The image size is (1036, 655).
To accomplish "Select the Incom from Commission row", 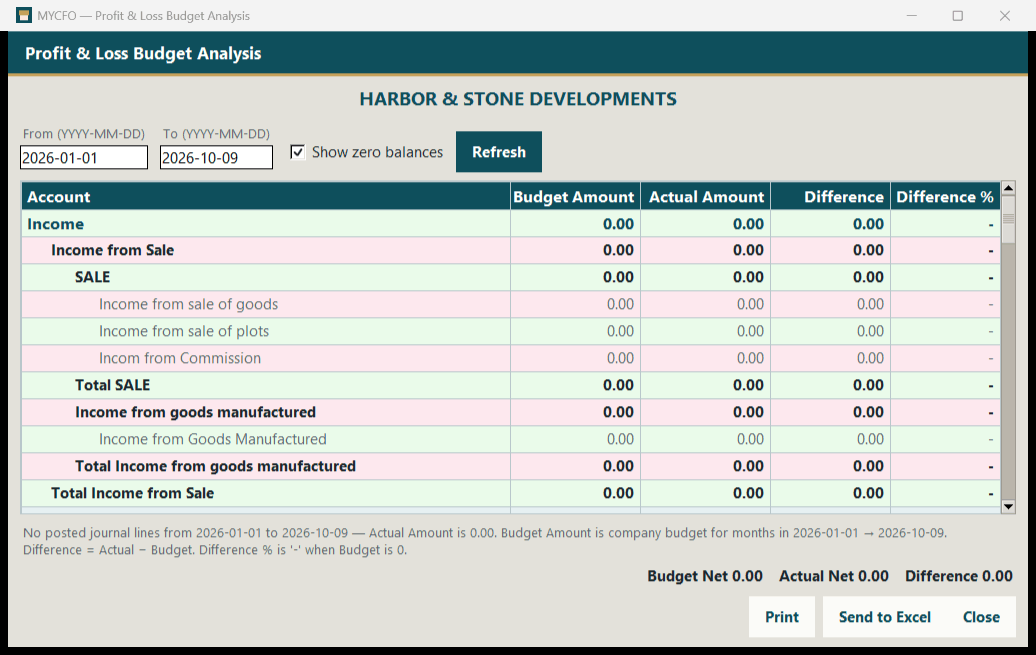I will [511, 358].
